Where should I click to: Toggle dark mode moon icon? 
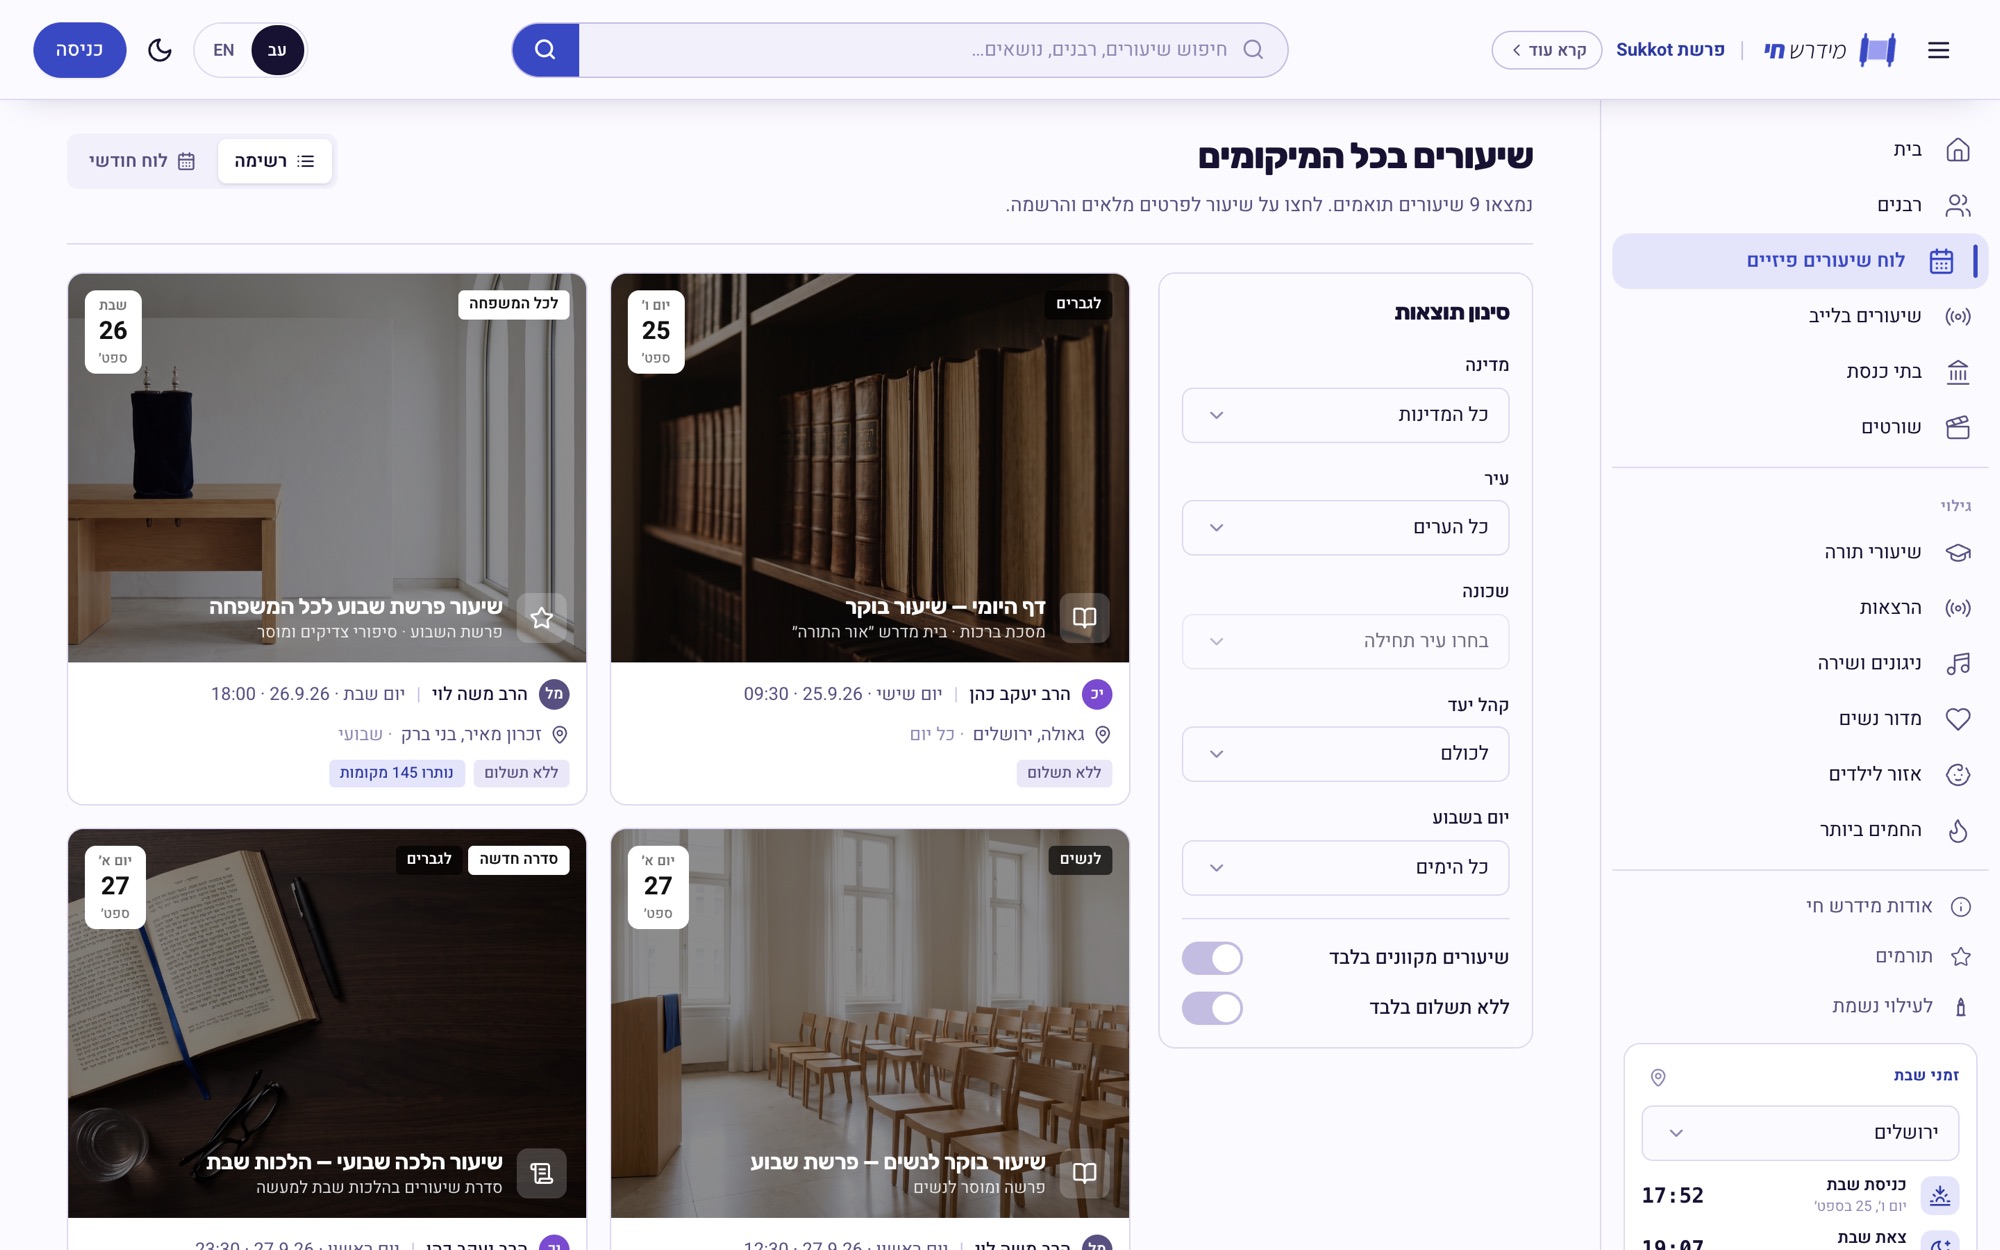(x=160, y=50)
